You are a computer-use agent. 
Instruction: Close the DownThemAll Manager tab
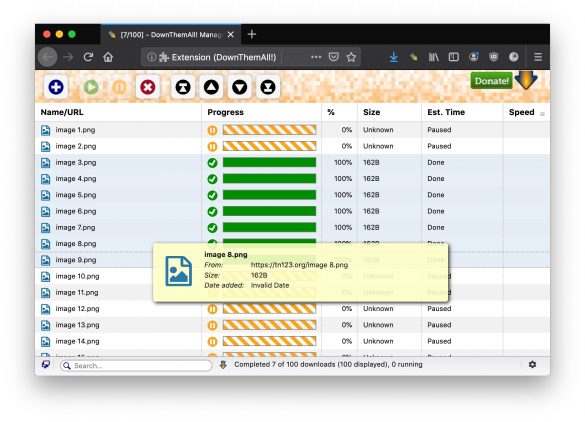[231, 35]
